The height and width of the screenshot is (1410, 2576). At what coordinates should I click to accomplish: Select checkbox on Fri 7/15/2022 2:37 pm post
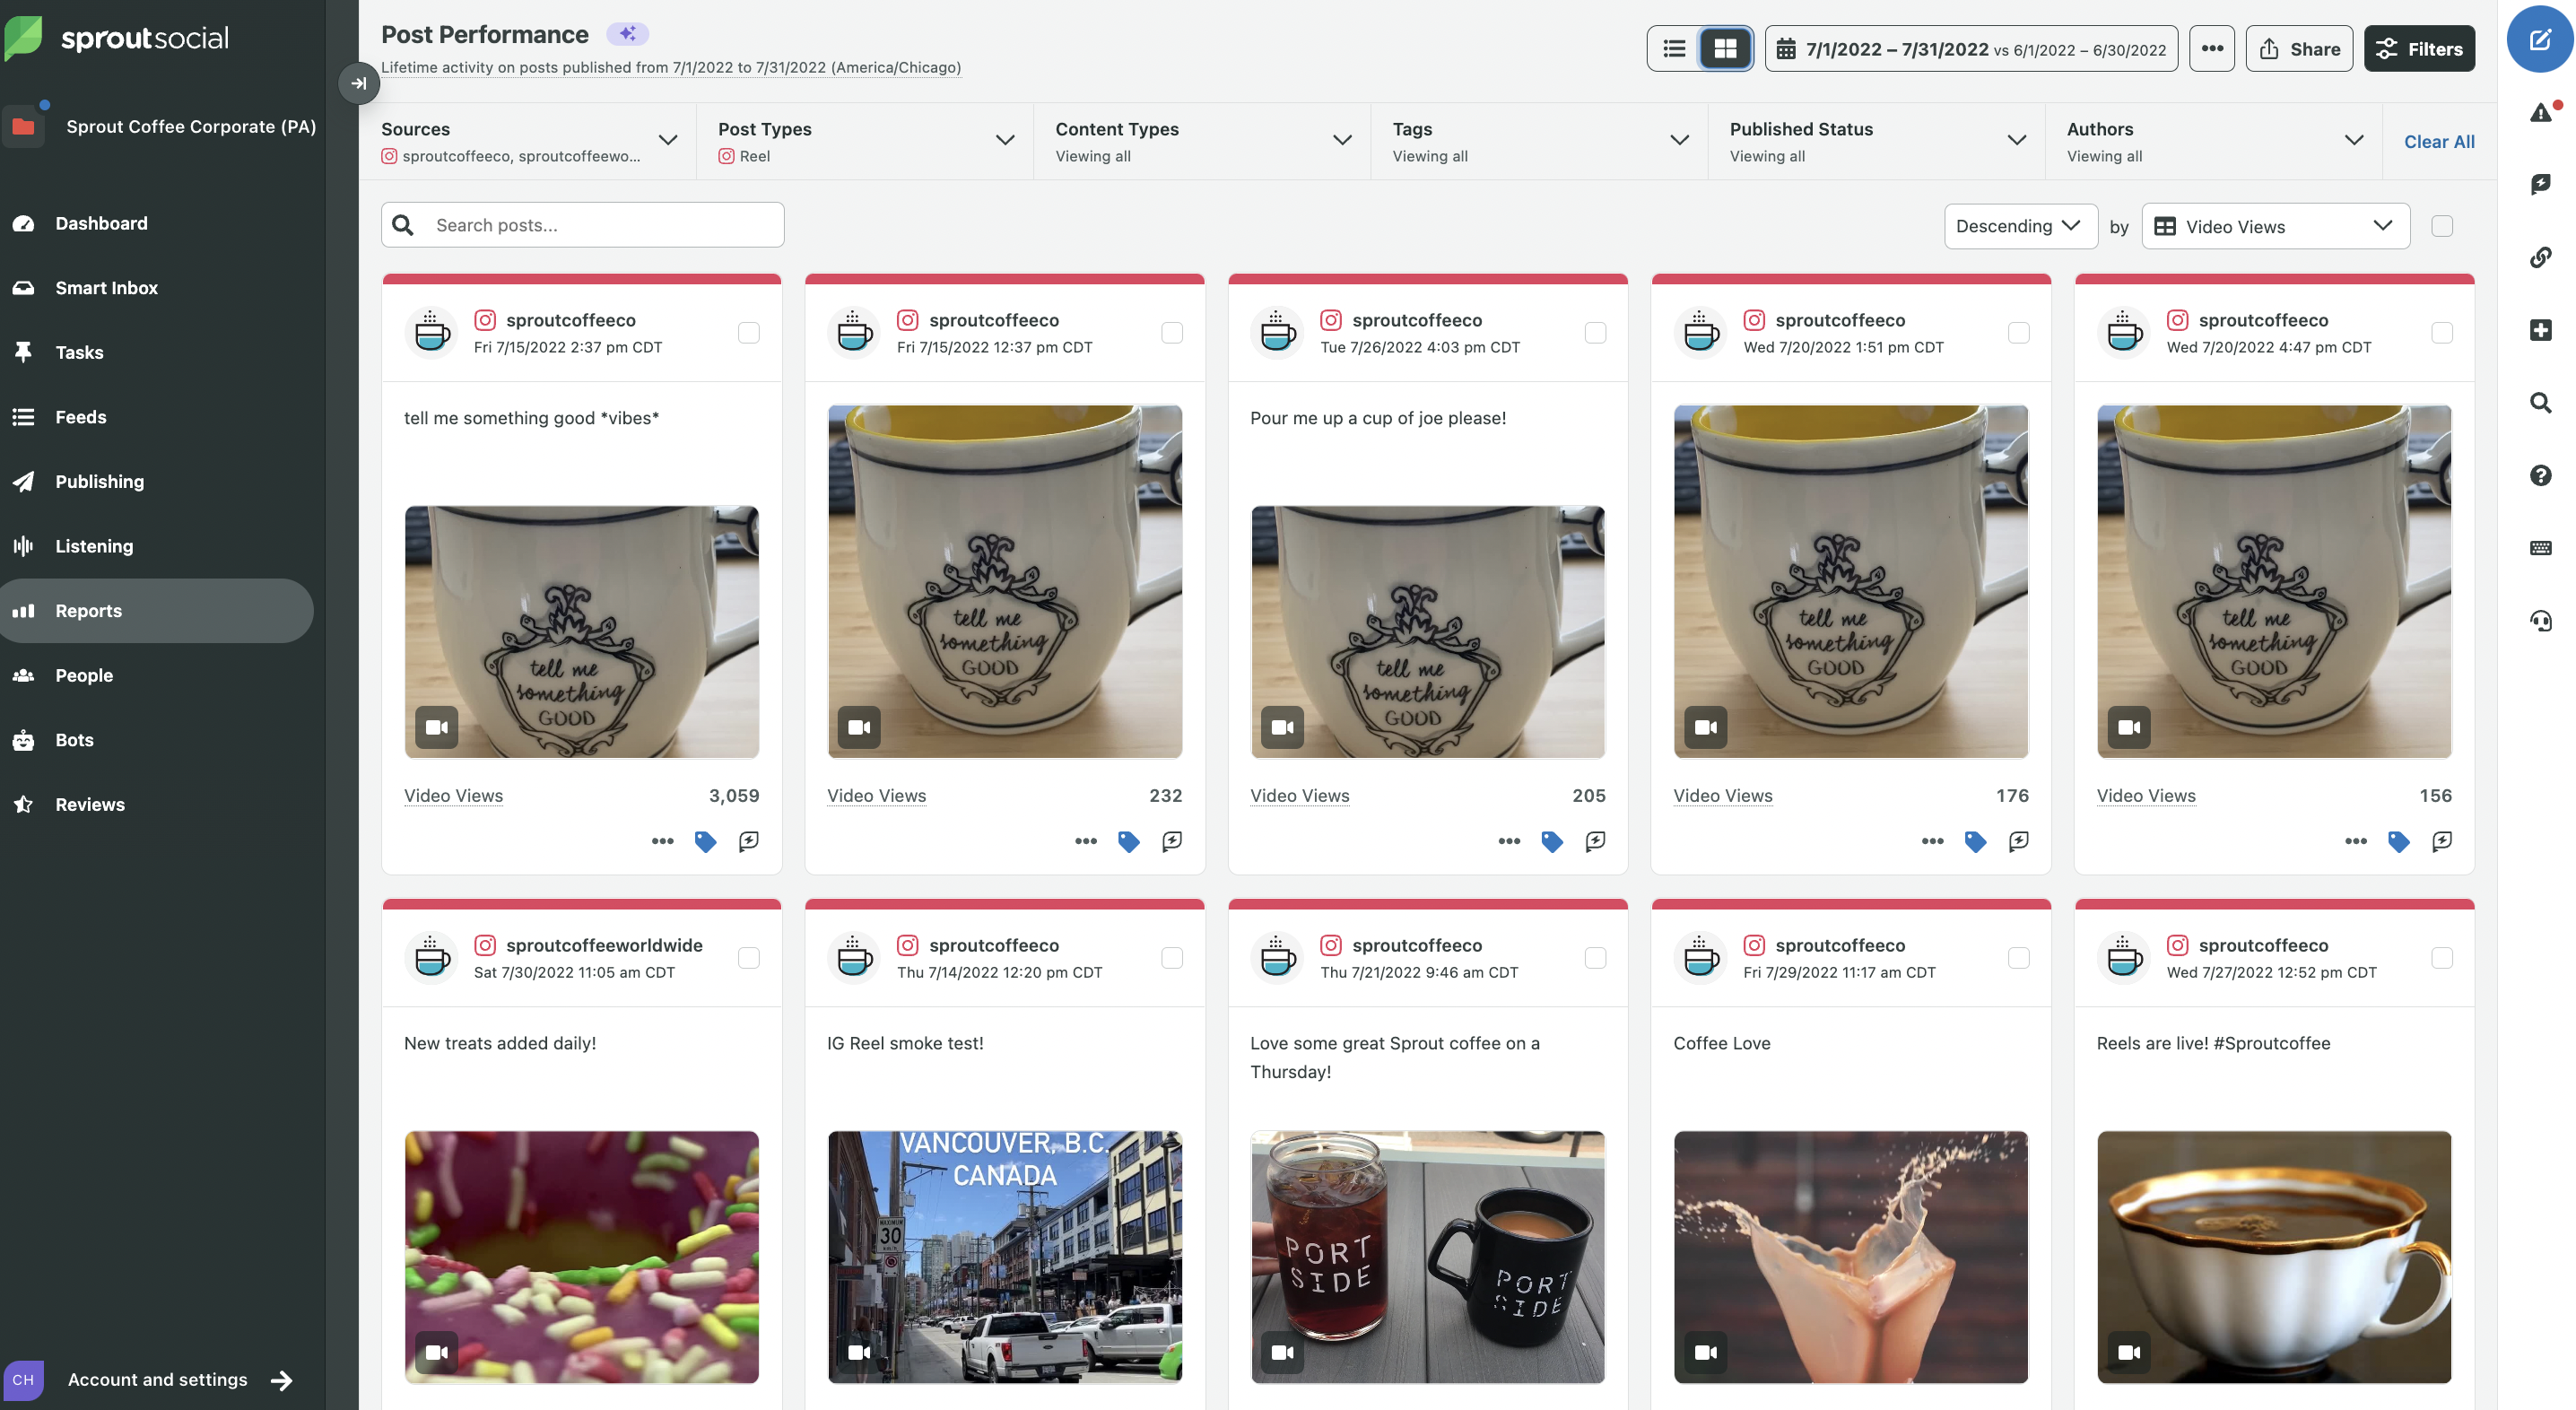click(748, 333)
